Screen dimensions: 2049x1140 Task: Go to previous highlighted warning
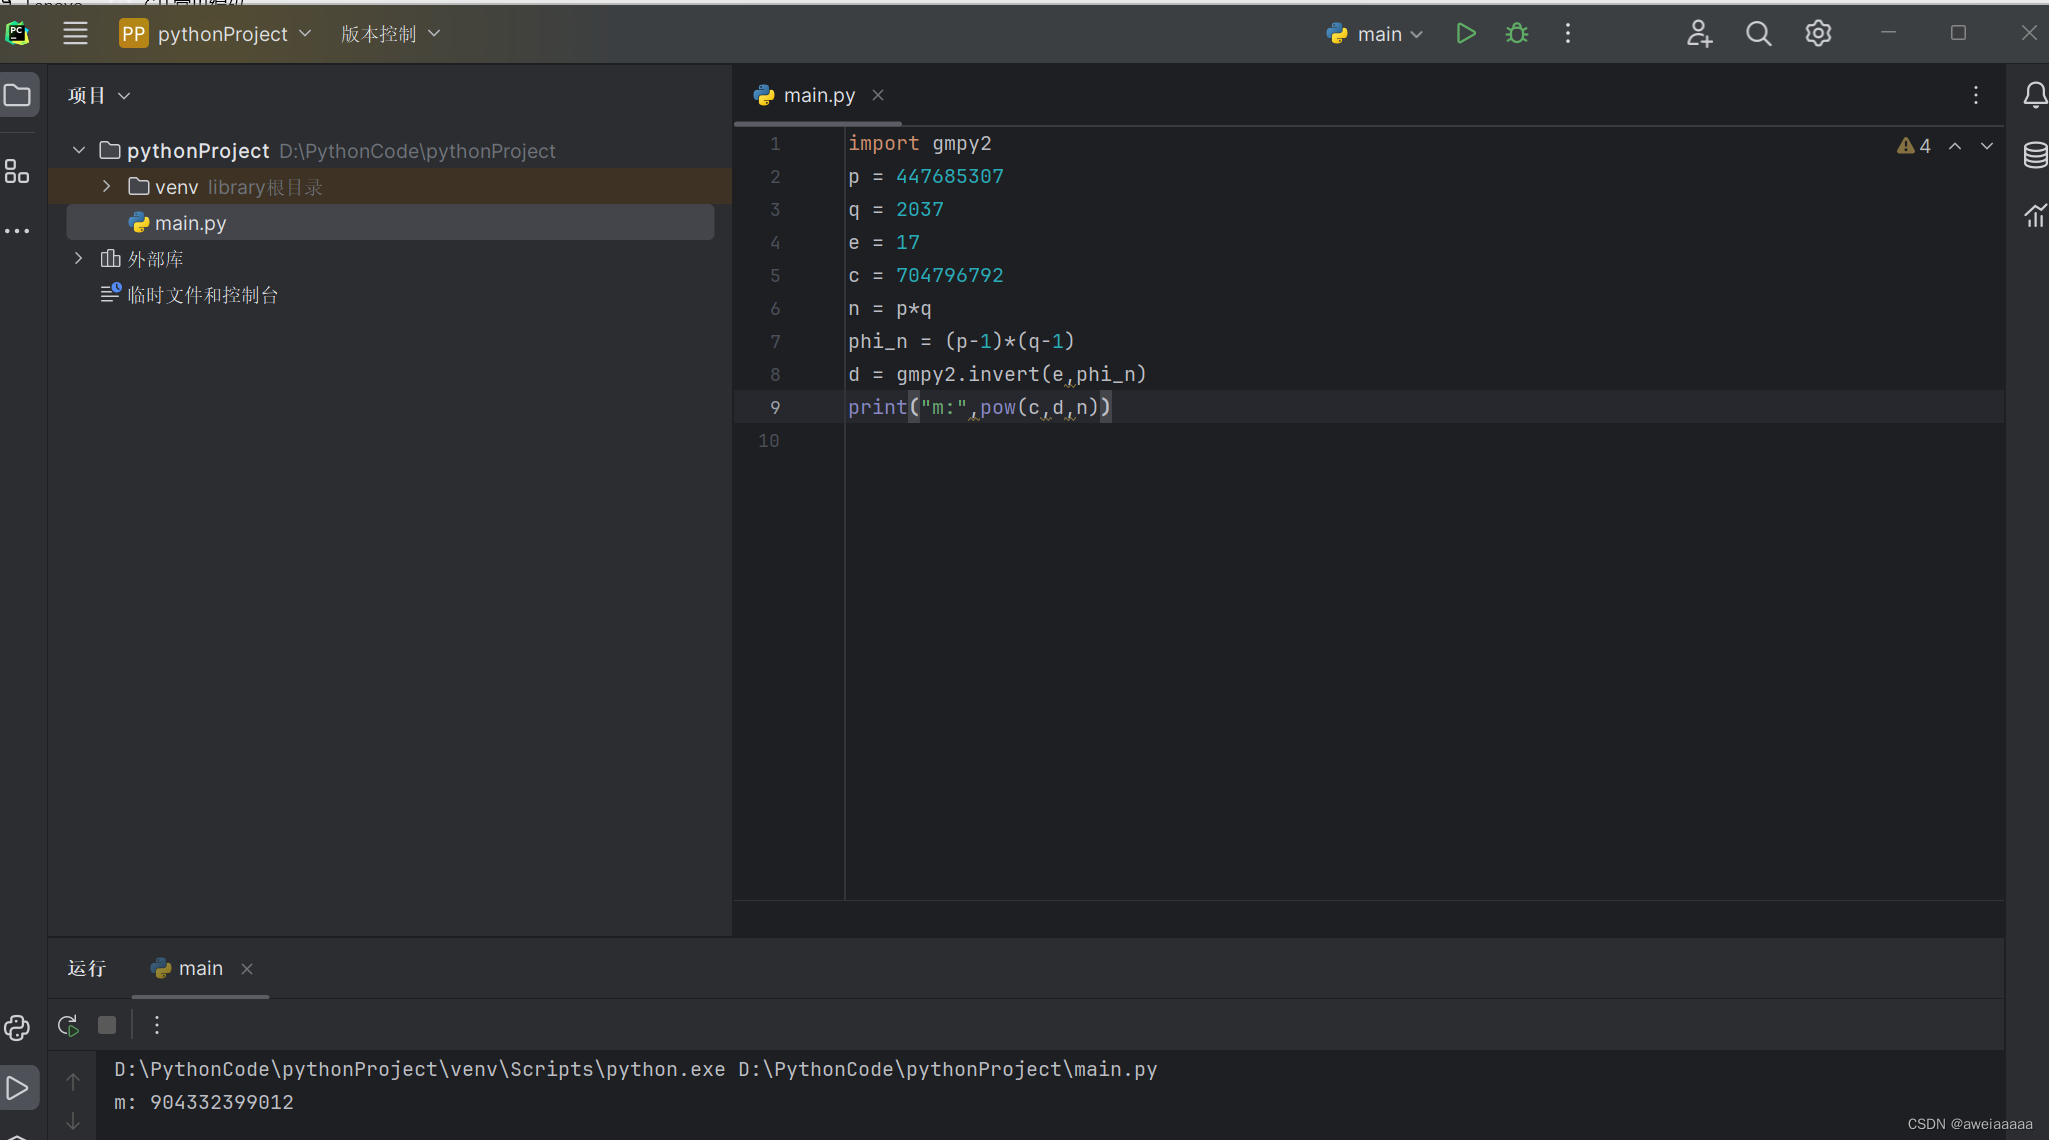point(1955,146)
